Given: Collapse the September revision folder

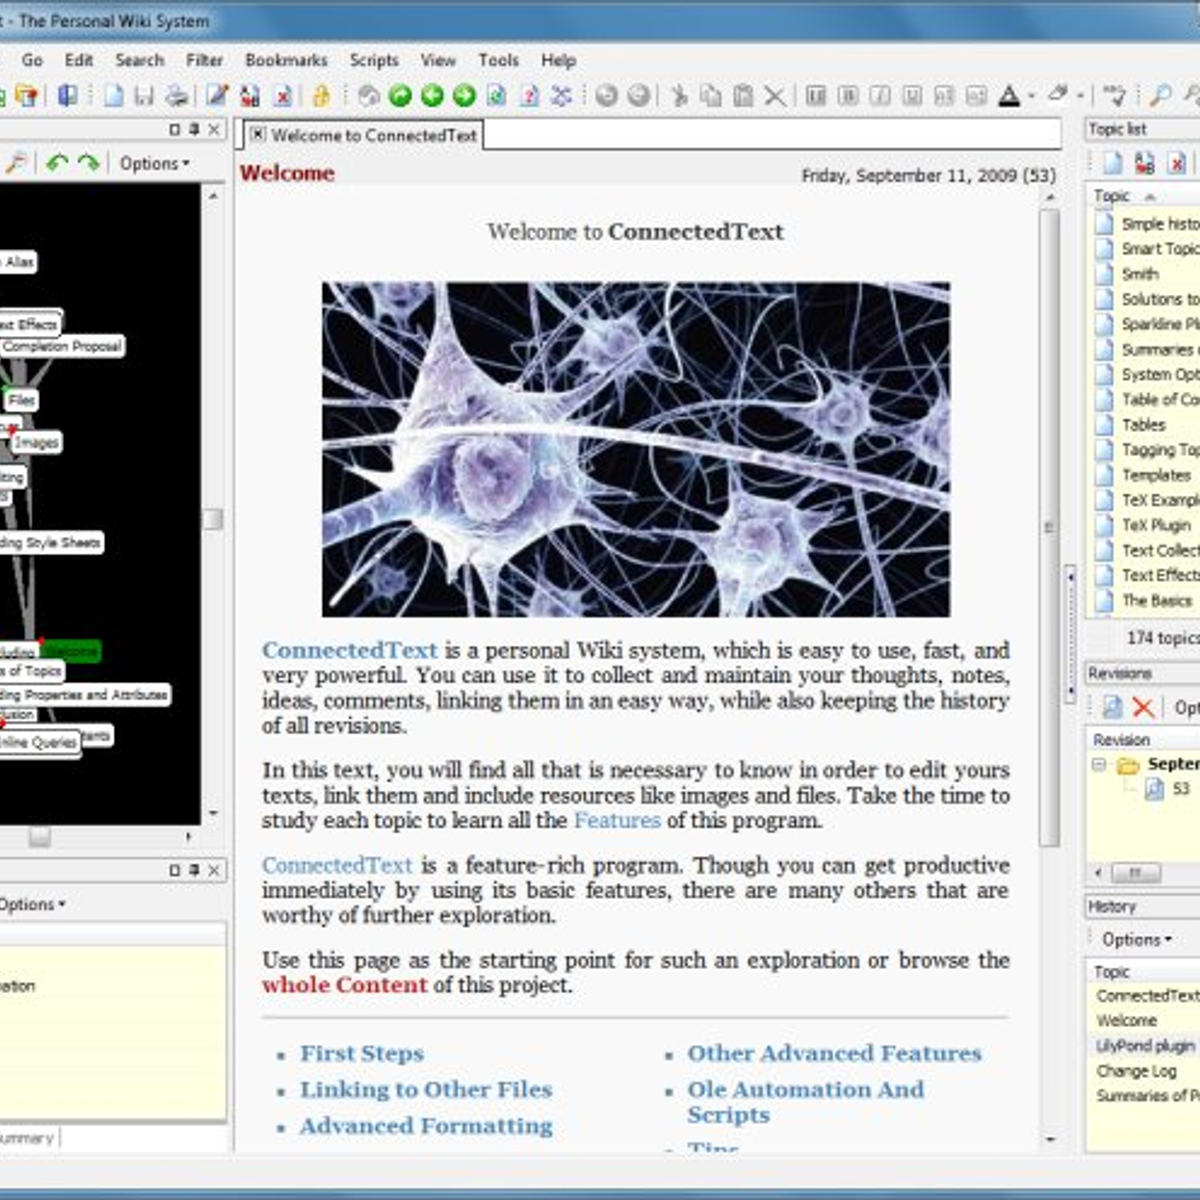Looking at the screenshot, I should pyautogui.click(x=1099, y=765).
